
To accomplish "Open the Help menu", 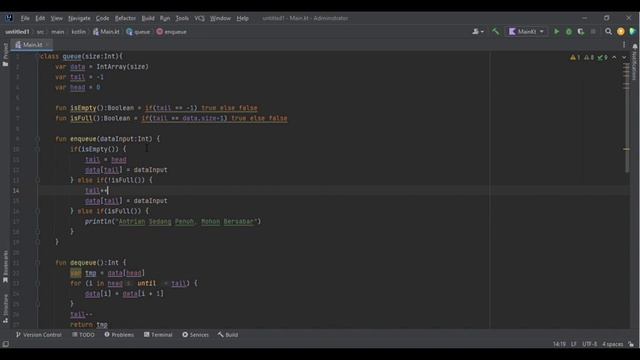I will coord(242,18).
